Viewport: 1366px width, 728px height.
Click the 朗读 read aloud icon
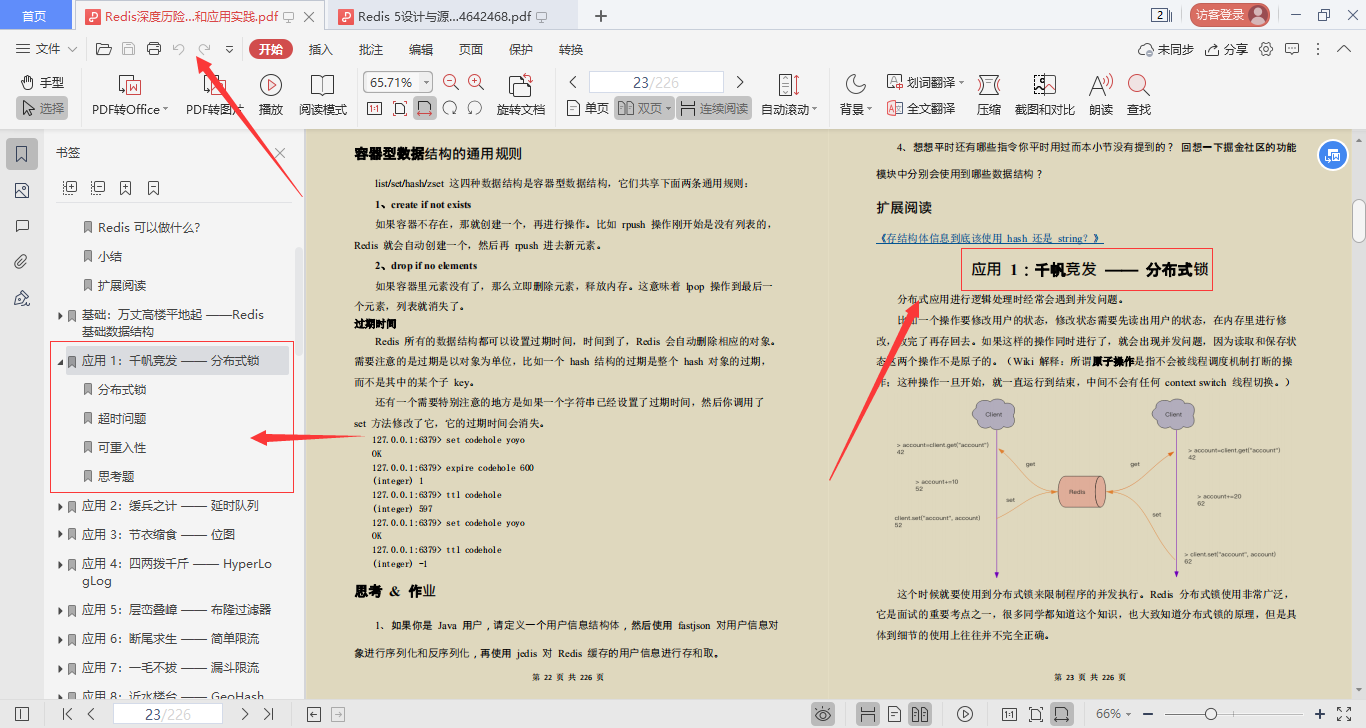[1101, 95]
